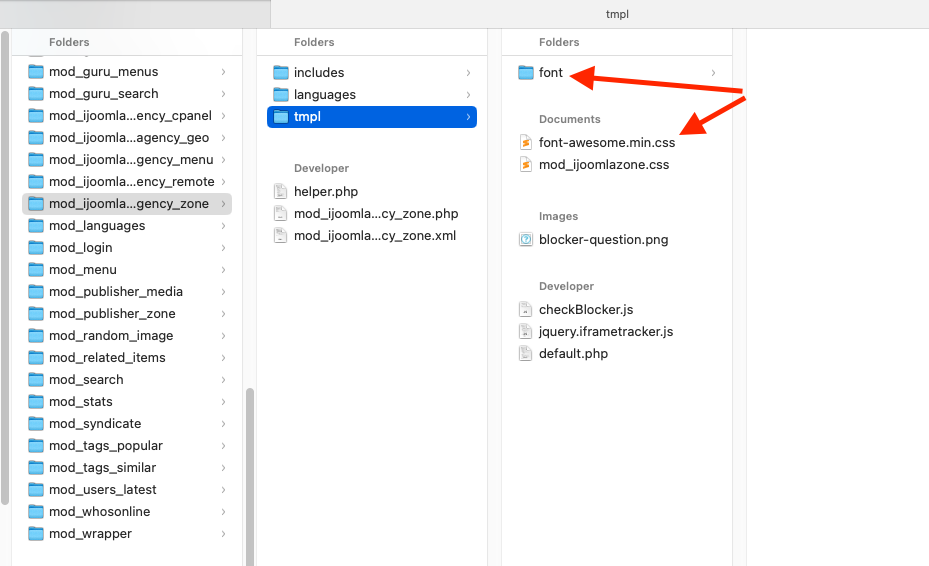Viewport: 929px width, 566px height.
Task: Click the font-awesome.min.css file icon
Action: (526, 143)
